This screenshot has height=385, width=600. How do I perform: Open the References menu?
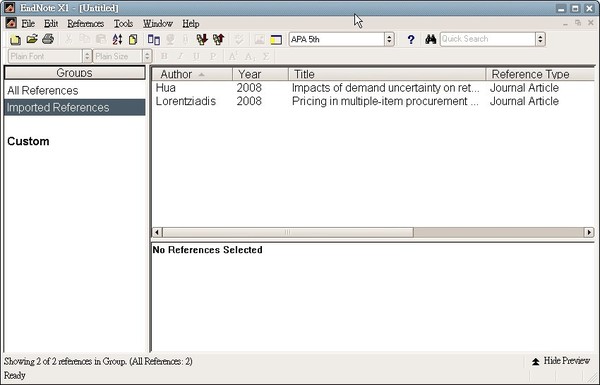pyautogui.click(x=86, y=24)
